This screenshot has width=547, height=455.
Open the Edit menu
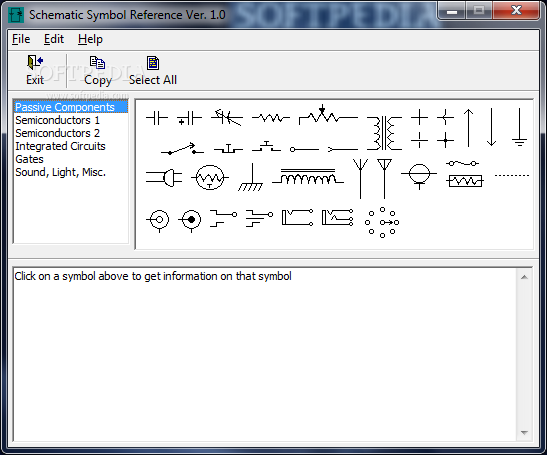(54, 39)
